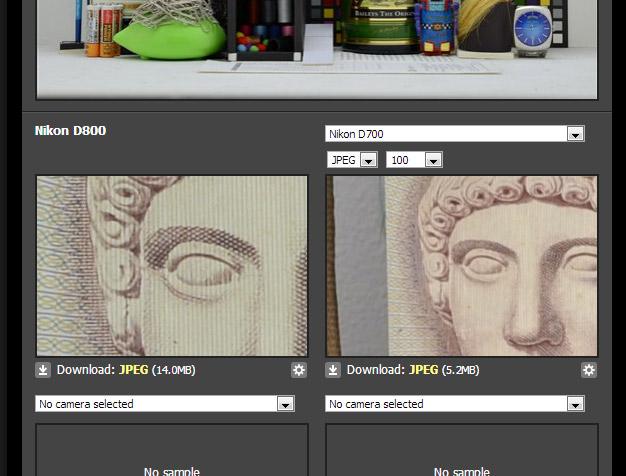Click the lower-right No sample panel
The width and height of the screenshot is (626, 476).
[462, 450]
